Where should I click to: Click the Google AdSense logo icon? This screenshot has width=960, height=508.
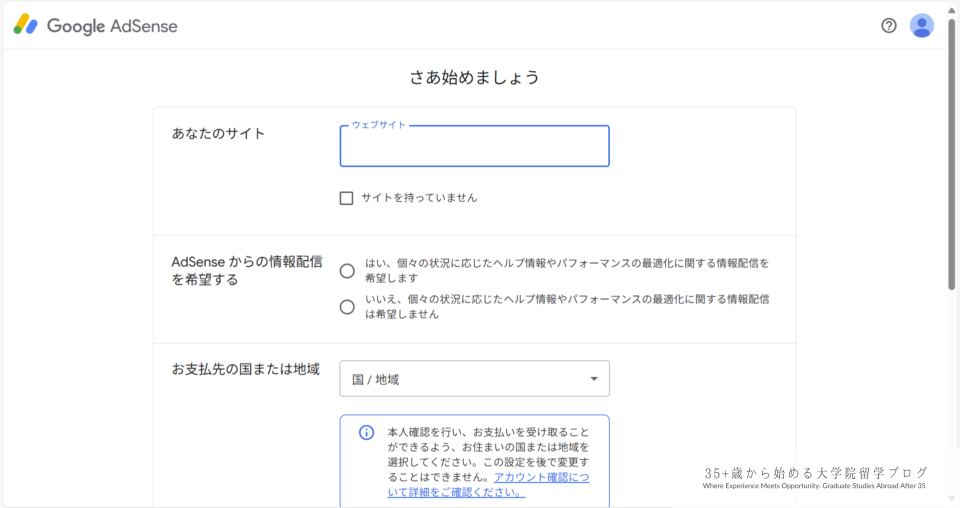(x=26, y=26)
